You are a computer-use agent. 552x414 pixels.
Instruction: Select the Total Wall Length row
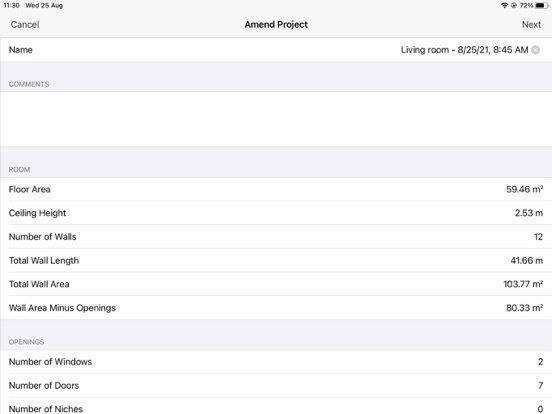click(276, 261)
